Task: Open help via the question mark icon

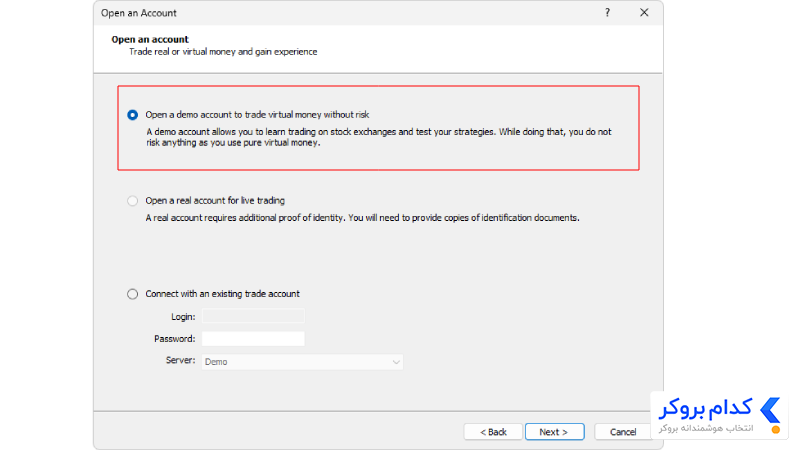Action: 607,12
